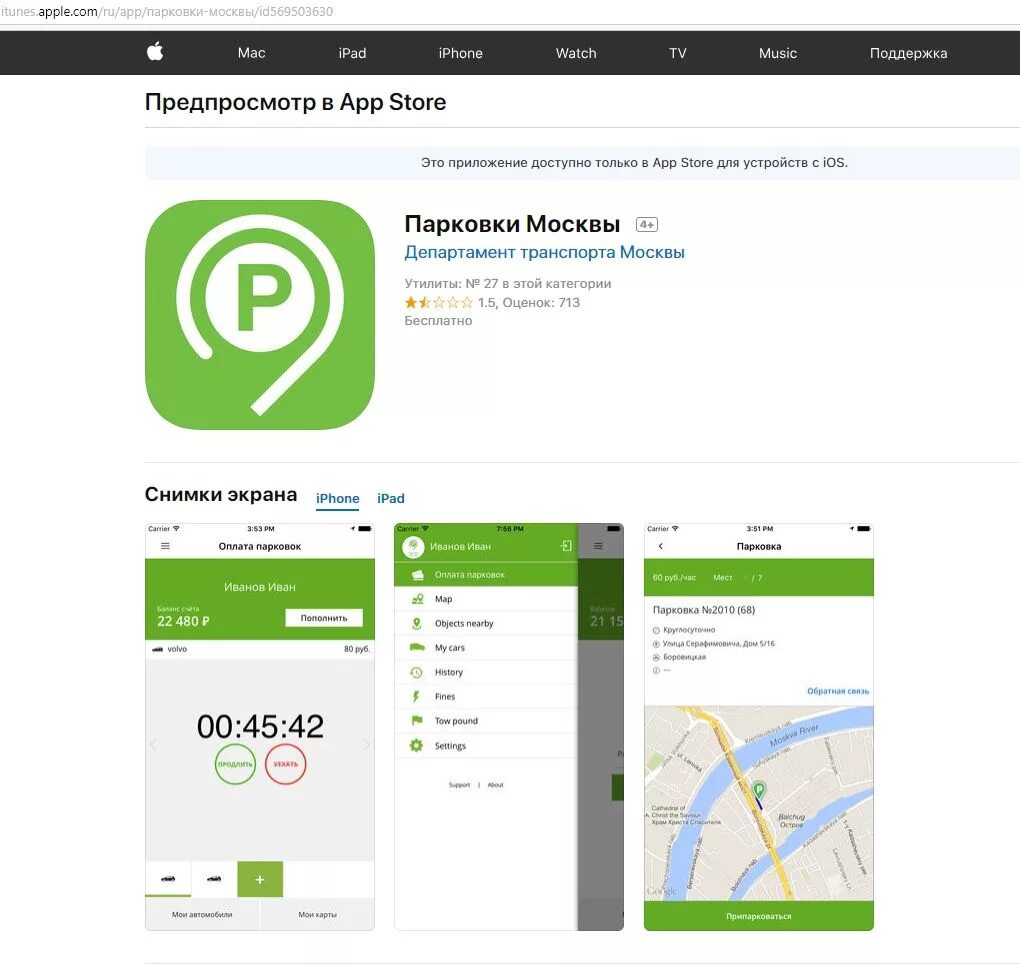The width and height of the screenshot is (1020, 966).
Task: Click Objects nearby pin icon
Action: (x=417, y=623)
